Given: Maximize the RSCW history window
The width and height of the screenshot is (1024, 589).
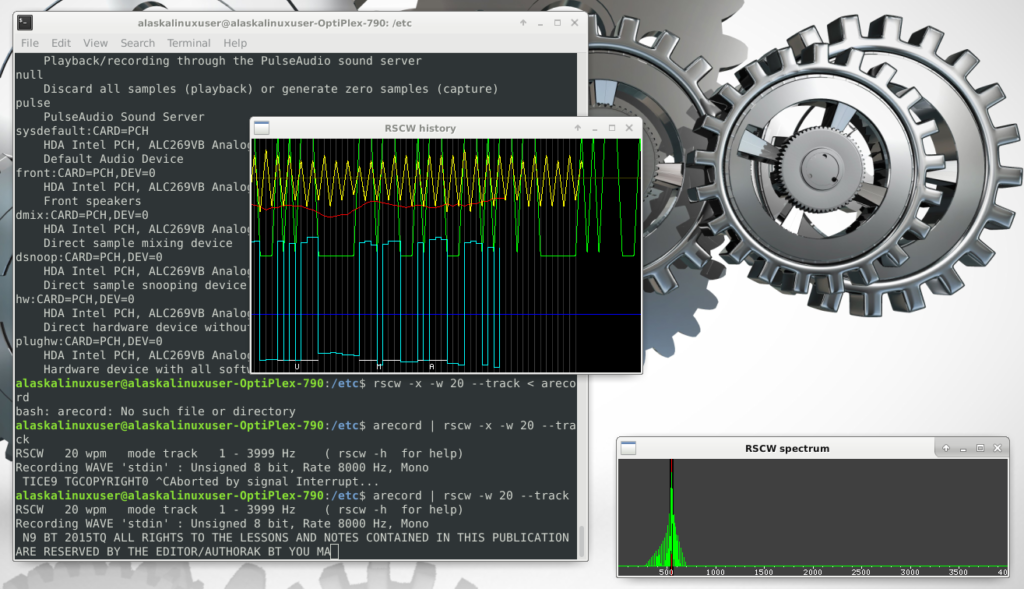Looking at the screenshot, I should coord(611,128).
